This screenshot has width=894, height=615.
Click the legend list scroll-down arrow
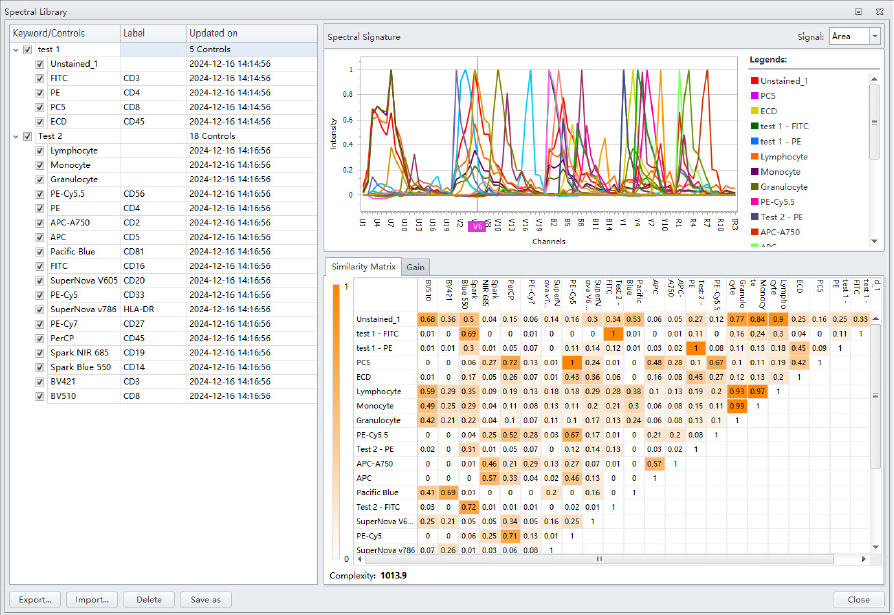(875, 241)
